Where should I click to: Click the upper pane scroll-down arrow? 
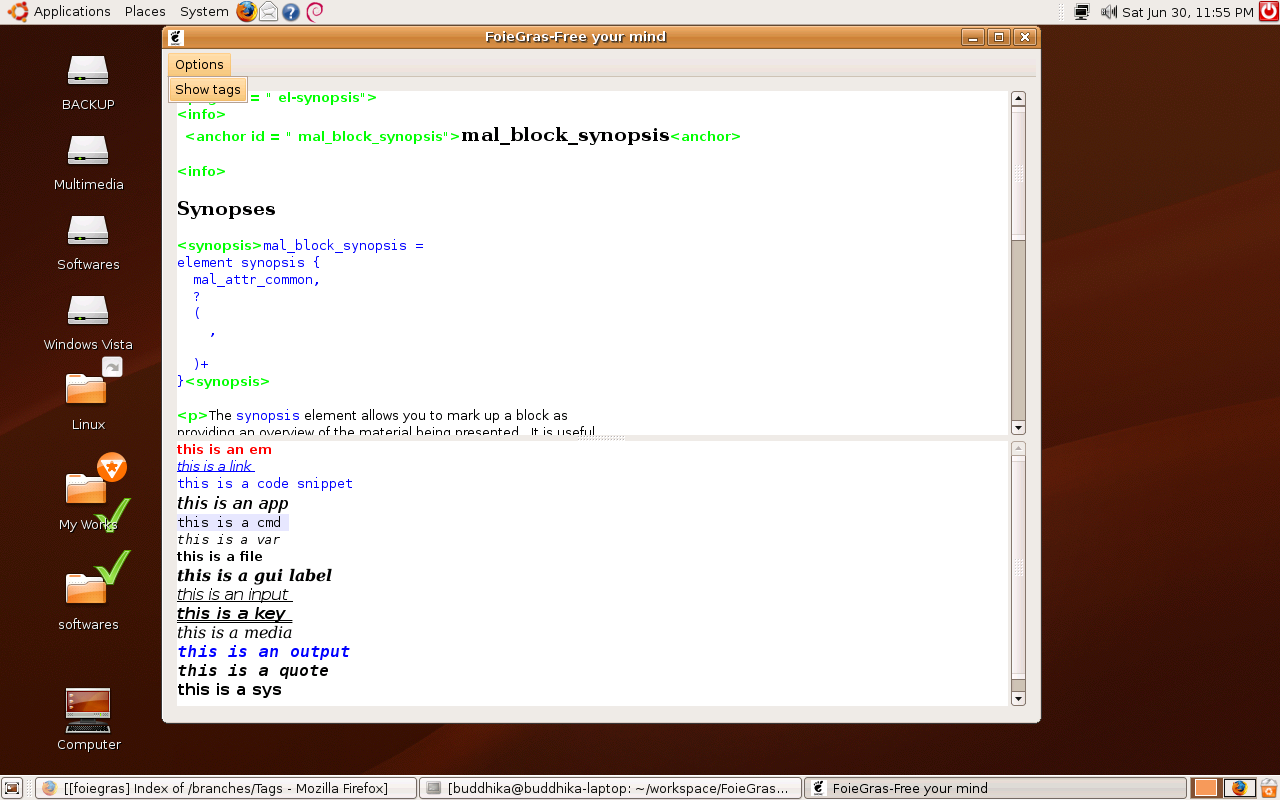pyautogui.click(x=1018, y=428)
